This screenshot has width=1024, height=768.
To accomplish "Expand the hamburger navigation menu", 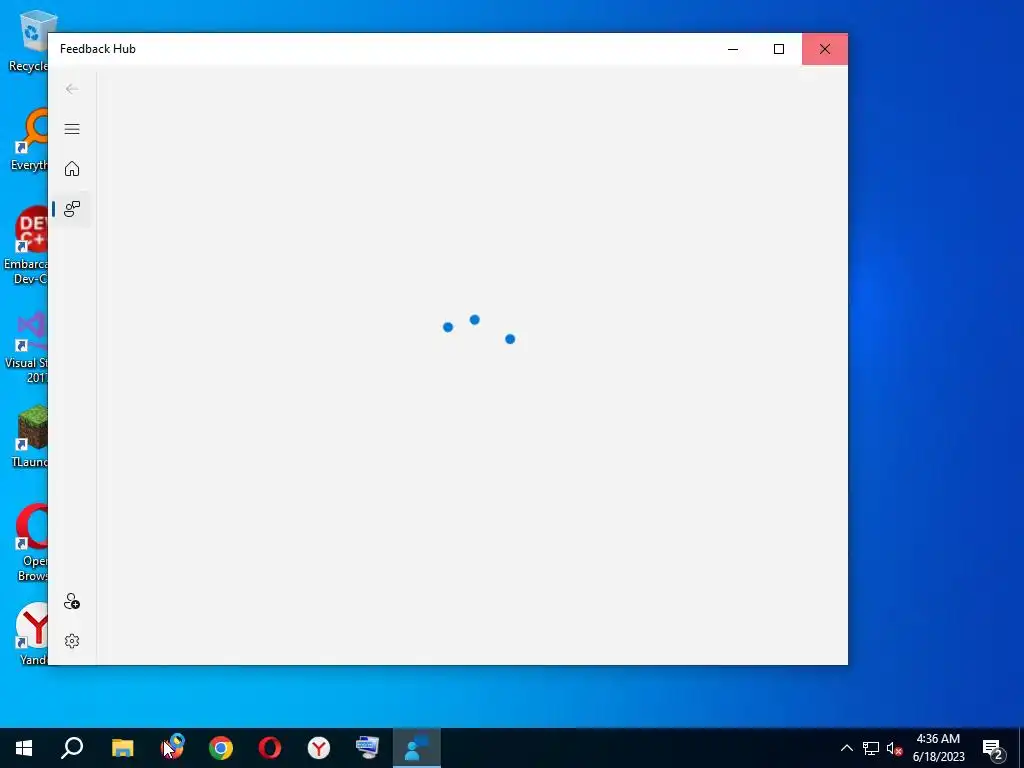I will (x=72, y=129).
